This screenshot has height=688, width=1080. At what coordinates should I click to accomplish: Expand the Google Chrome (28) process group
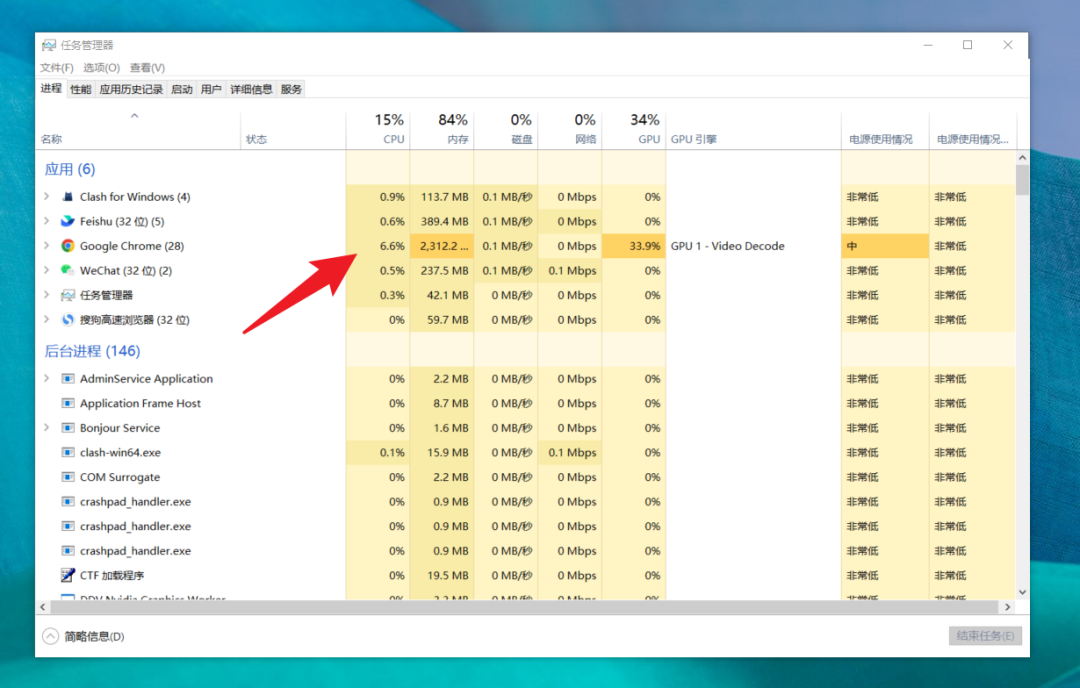47,245
